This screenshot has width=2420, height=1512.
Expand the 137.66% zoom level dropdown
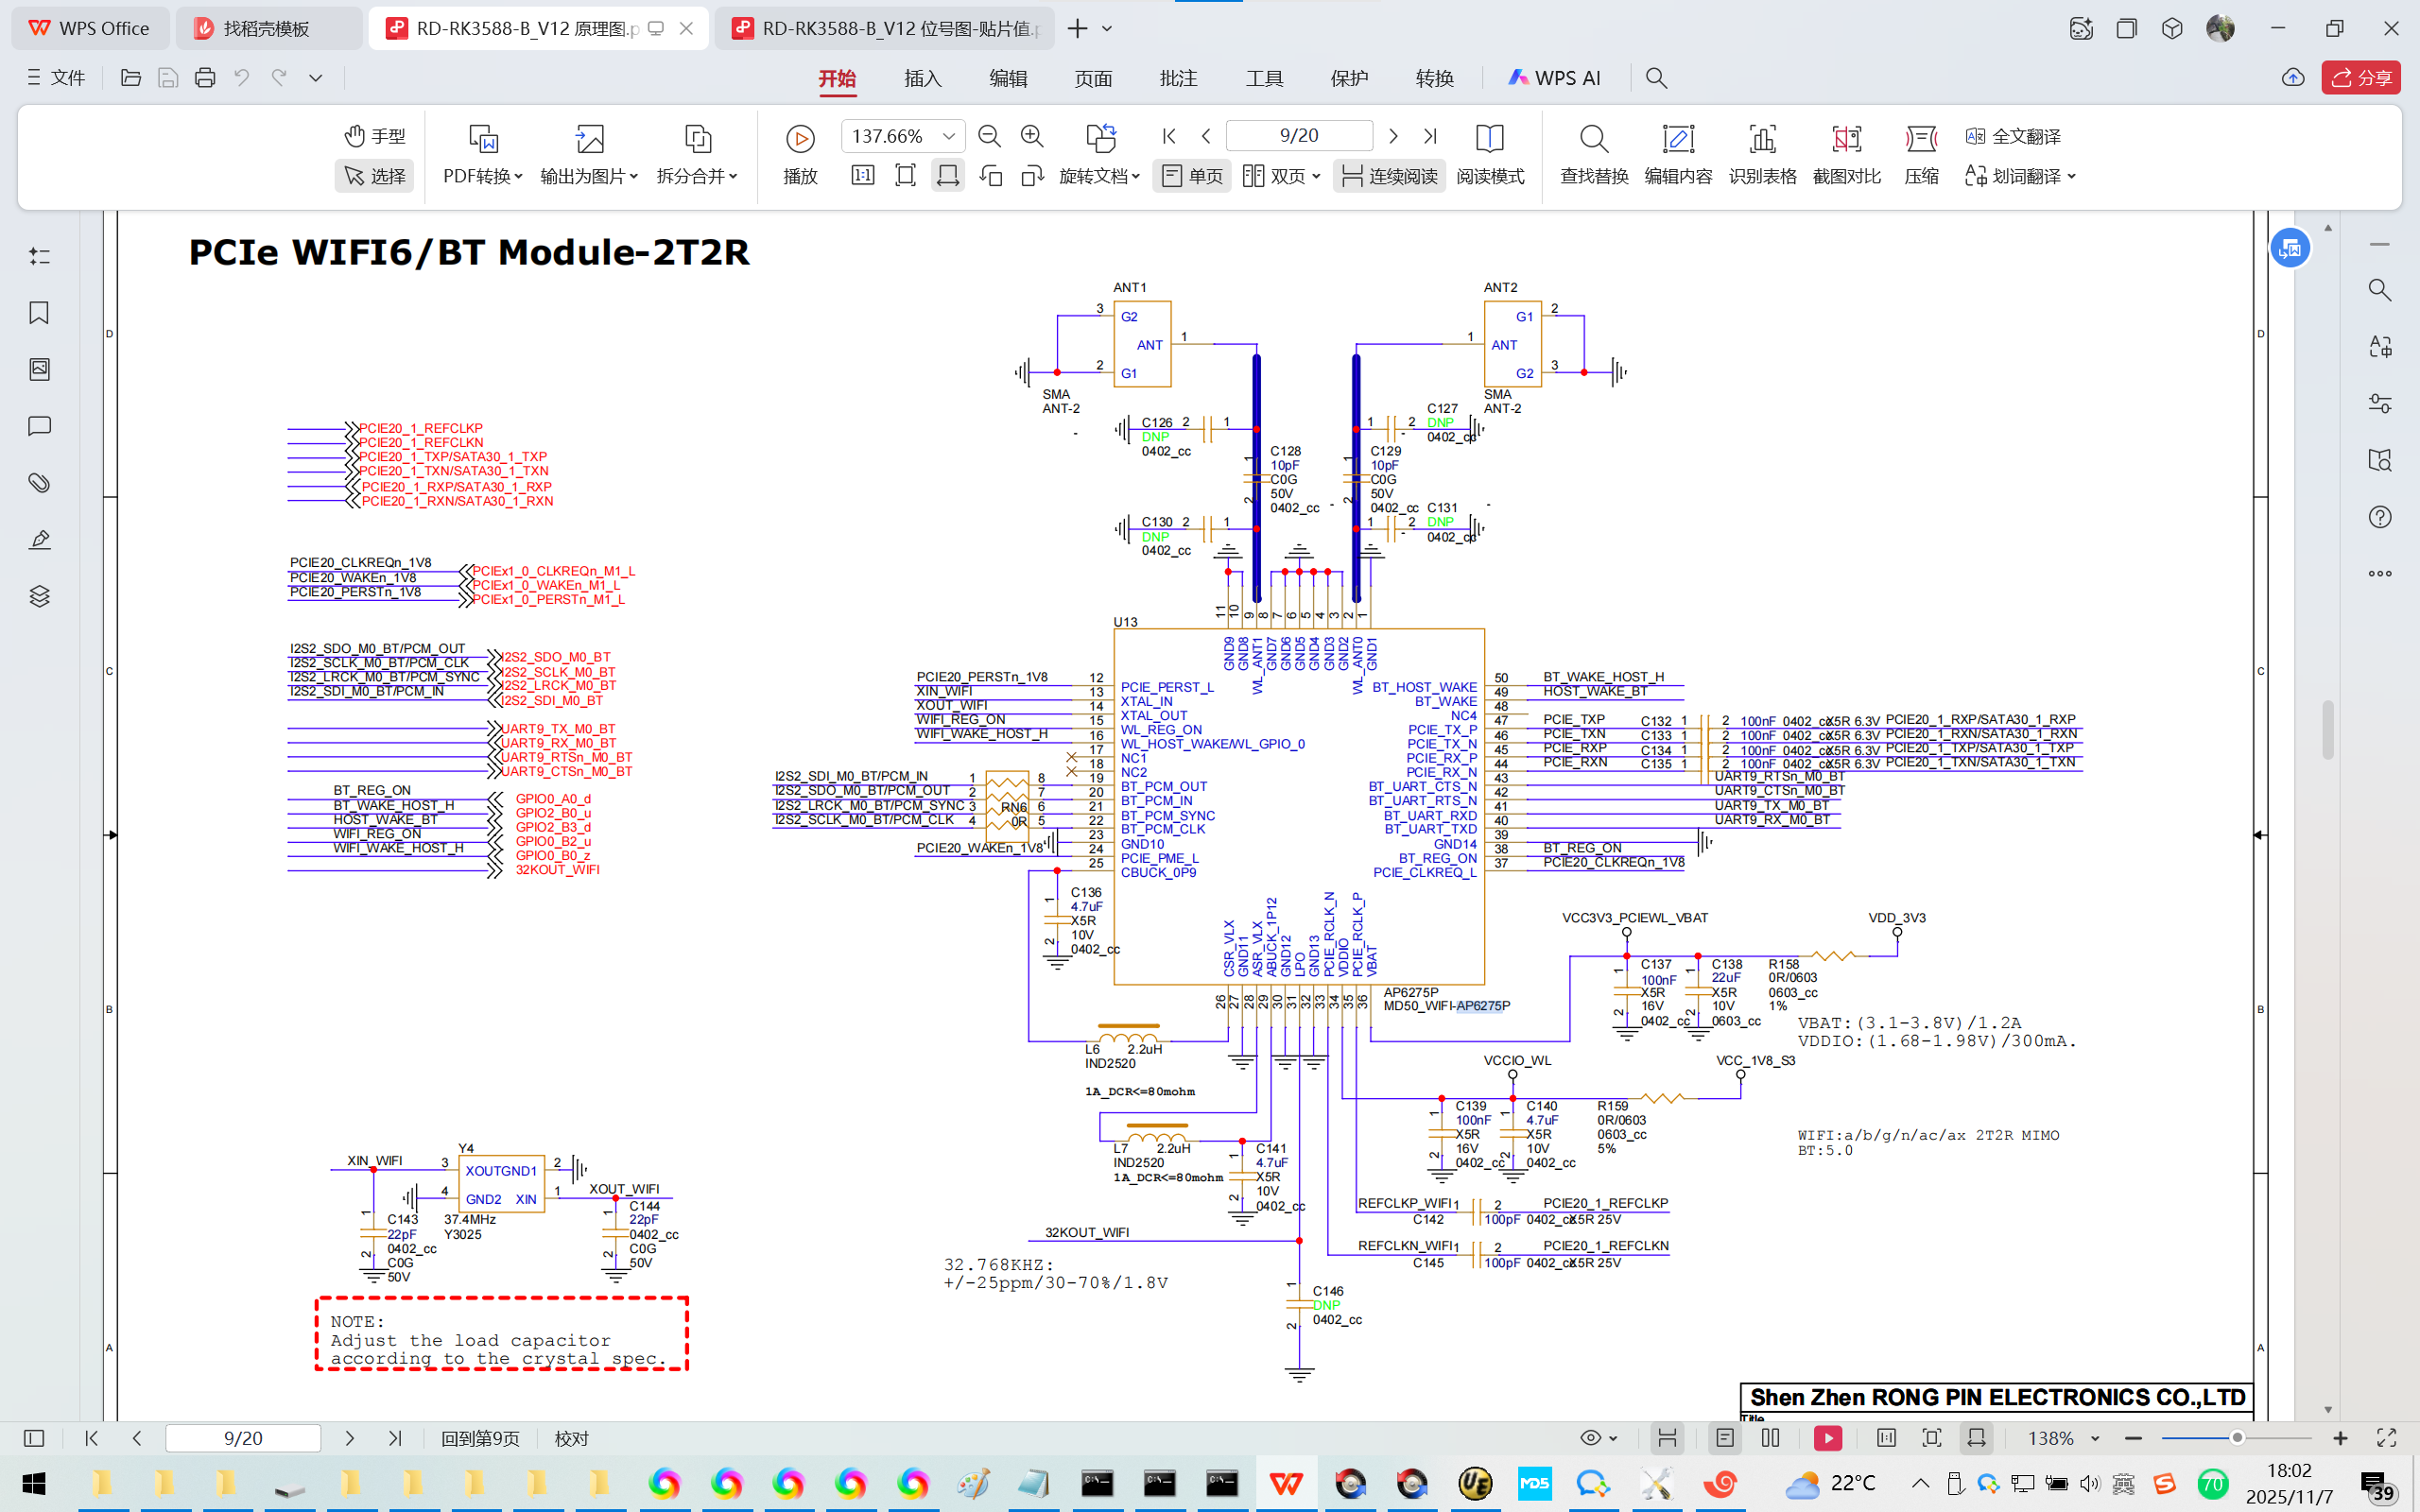tap(948, 136)
